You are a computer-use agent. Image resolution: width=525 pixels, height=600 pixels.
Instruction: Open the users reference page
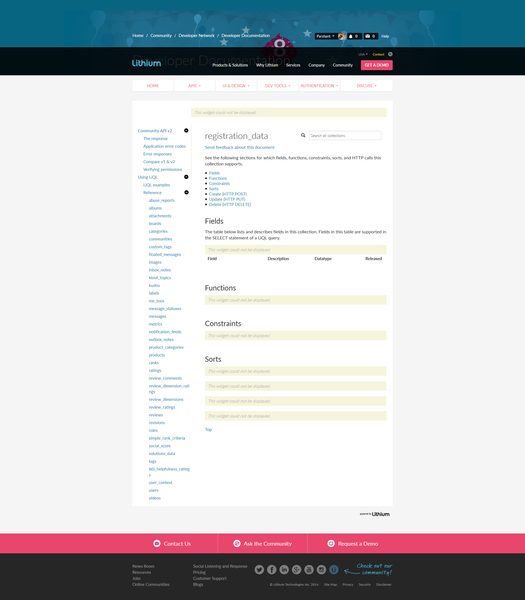coord(153,490)
